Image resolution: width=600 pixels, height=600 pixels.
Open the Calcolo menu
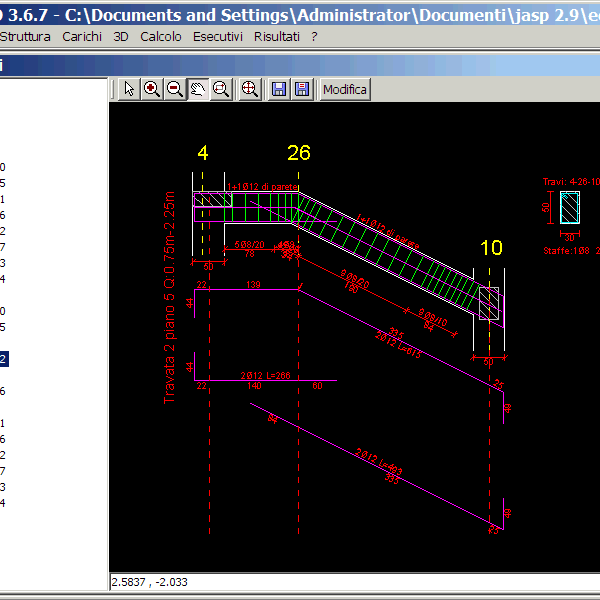pyautogui.click(x=161, y=37)
